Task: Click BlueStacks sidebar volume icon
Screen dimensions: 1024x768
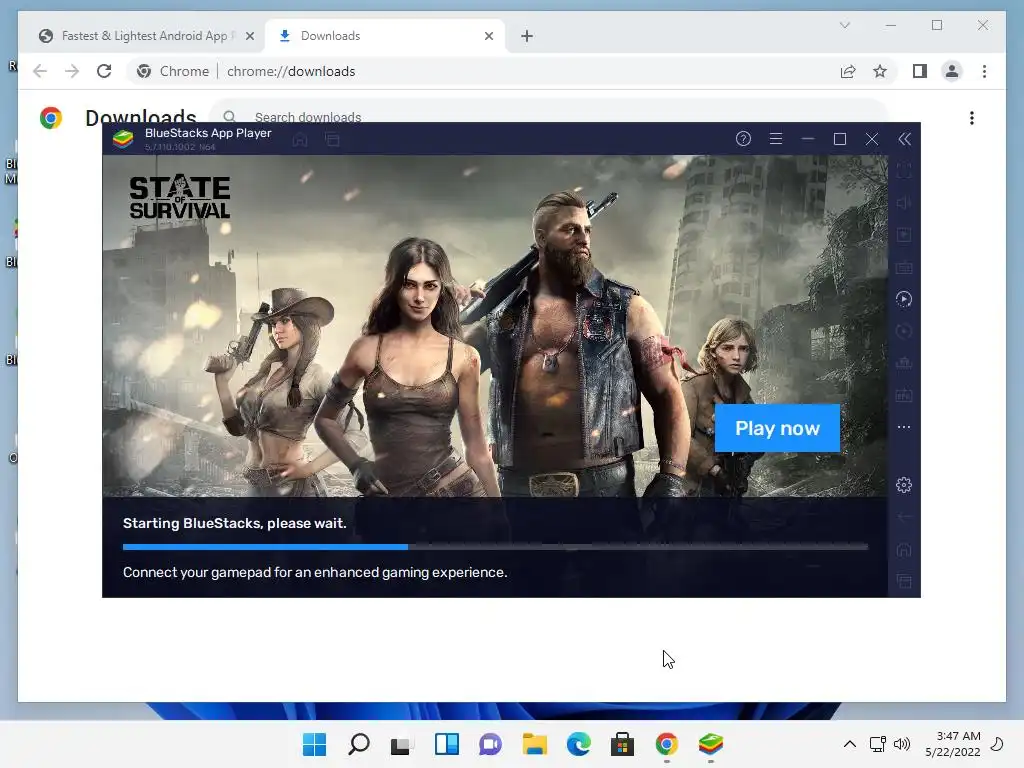Action: [x=904, y=203]
